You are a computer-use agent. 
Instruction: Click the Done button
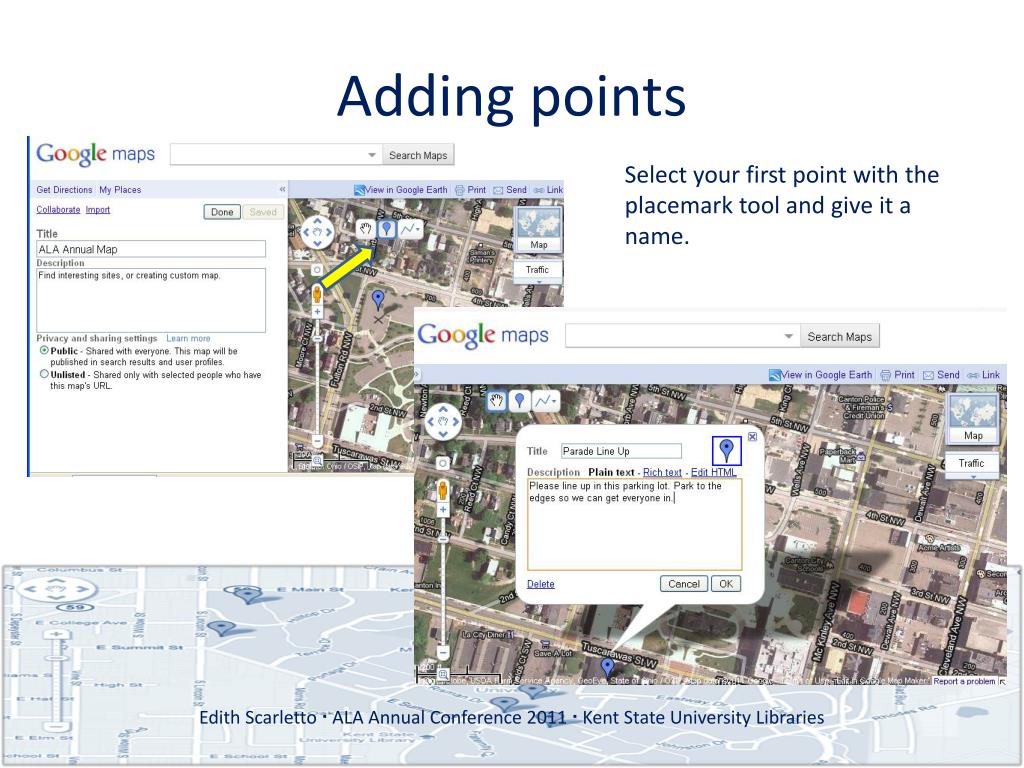point(222,212)
